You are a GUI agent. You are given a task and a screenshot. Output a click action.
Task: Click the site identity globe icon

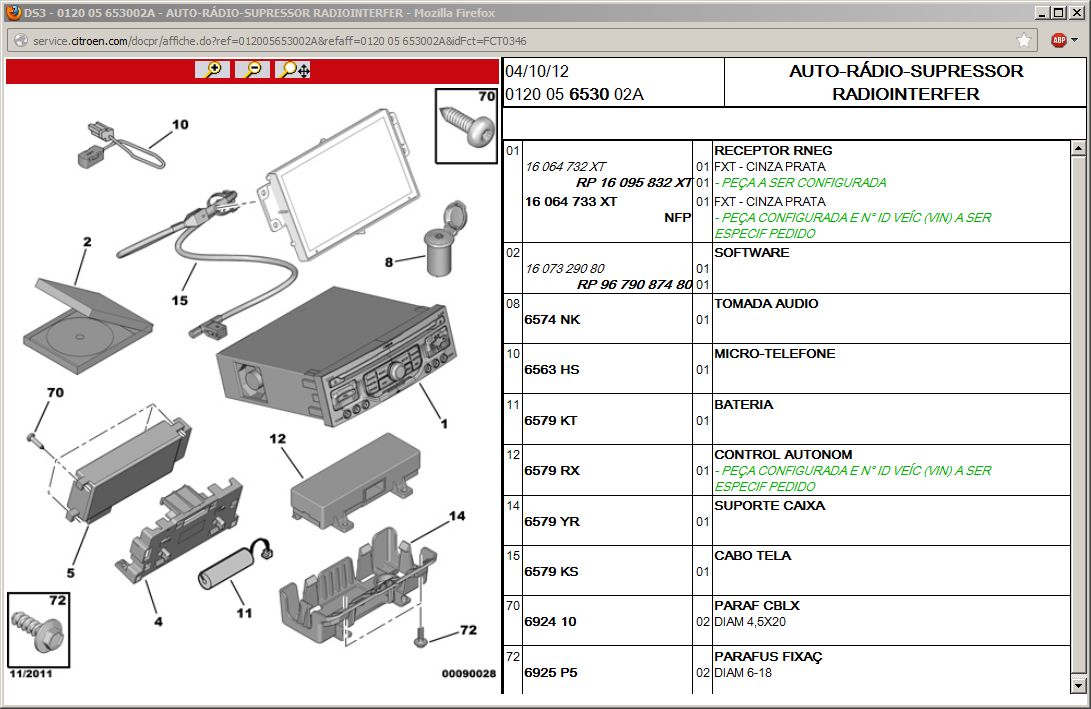tap(20, 41)
